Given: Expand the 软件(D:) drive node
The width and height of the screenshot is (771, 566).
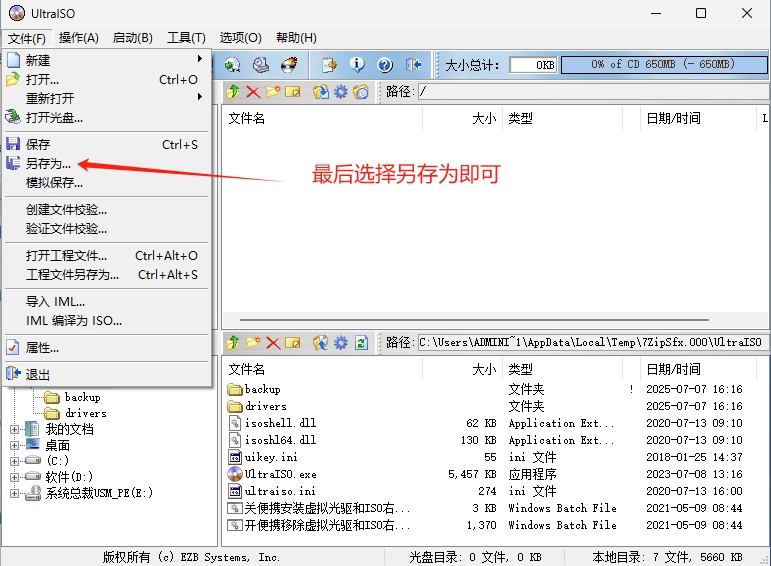Looking at the screenshot, I should tap(15, 477).
